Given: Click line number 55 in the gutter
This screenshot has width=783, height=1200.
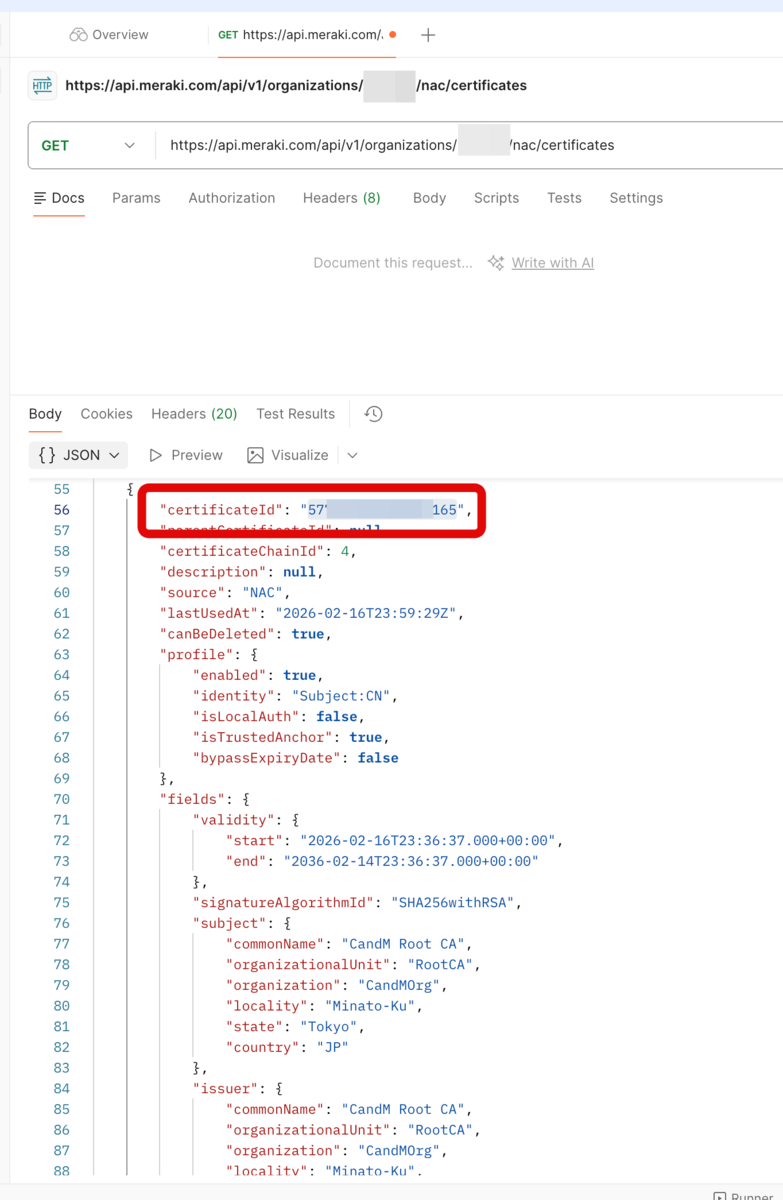Looking at the screenshot, I should pyautogui.click(x=61, y=489).
